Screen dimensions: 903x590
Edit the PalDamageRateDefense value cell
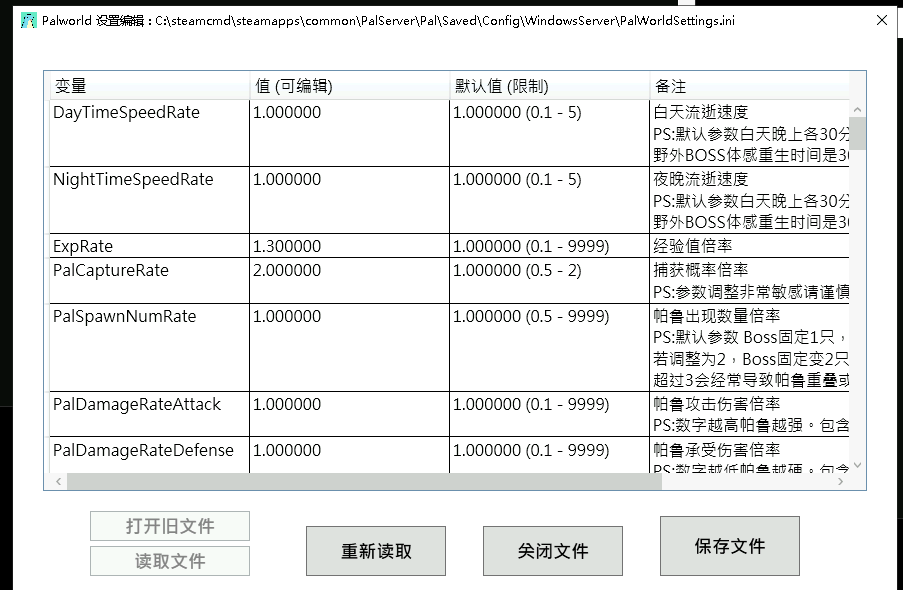[x=350, y=455]
